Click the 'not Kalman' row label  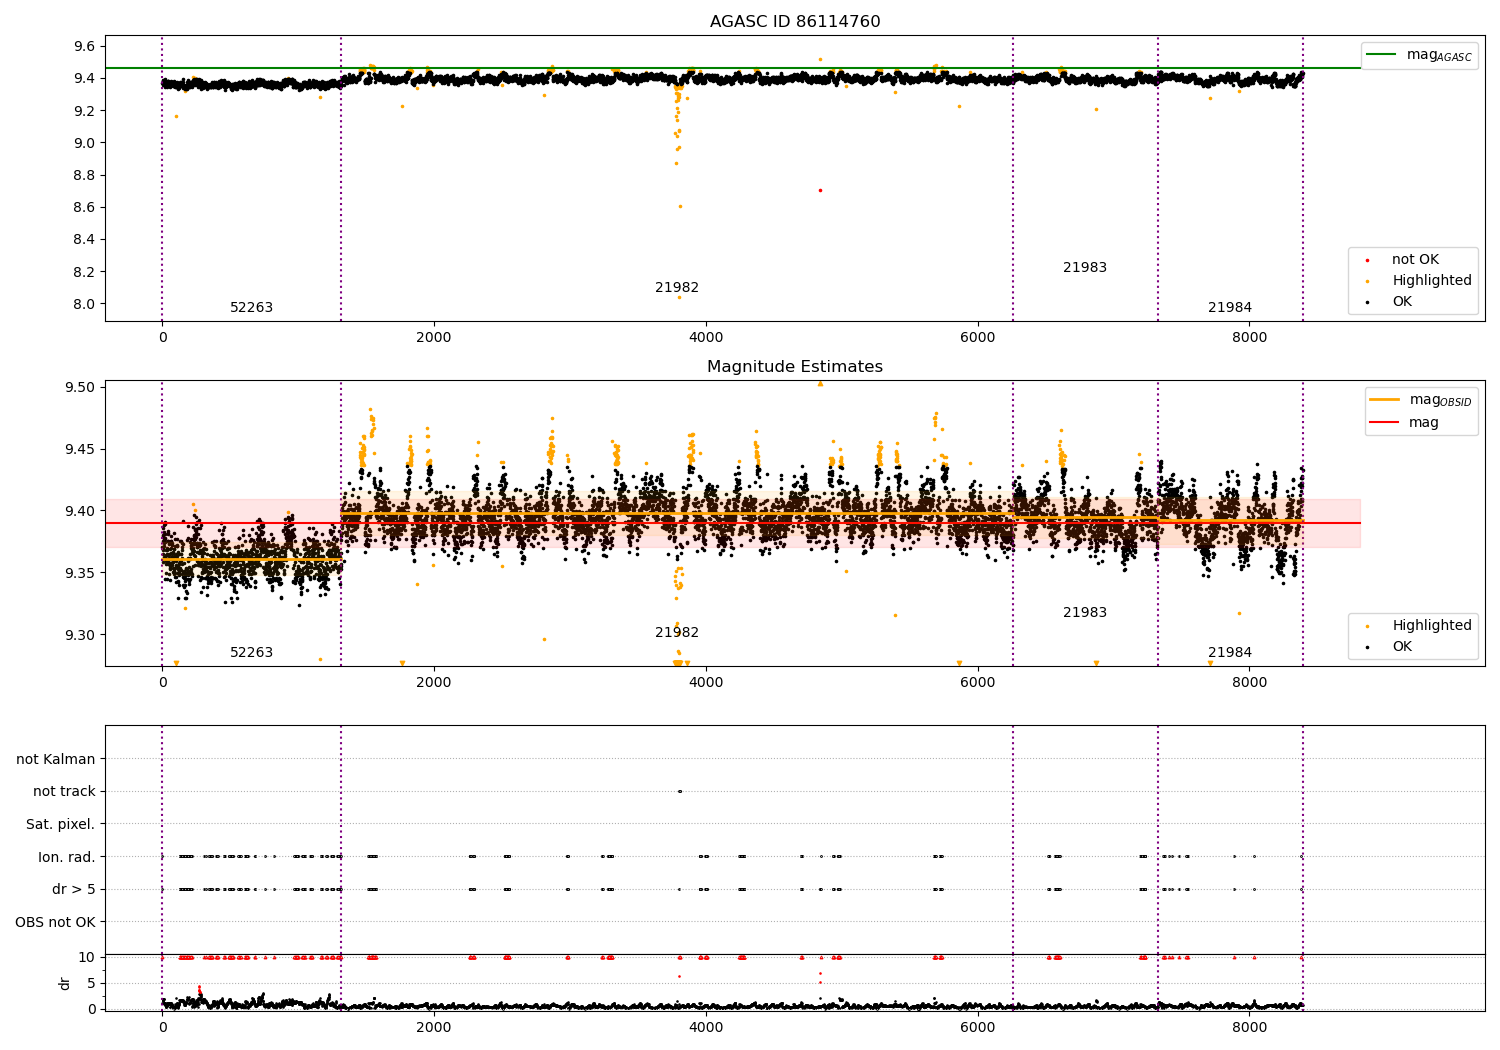[x=56, y=759]
